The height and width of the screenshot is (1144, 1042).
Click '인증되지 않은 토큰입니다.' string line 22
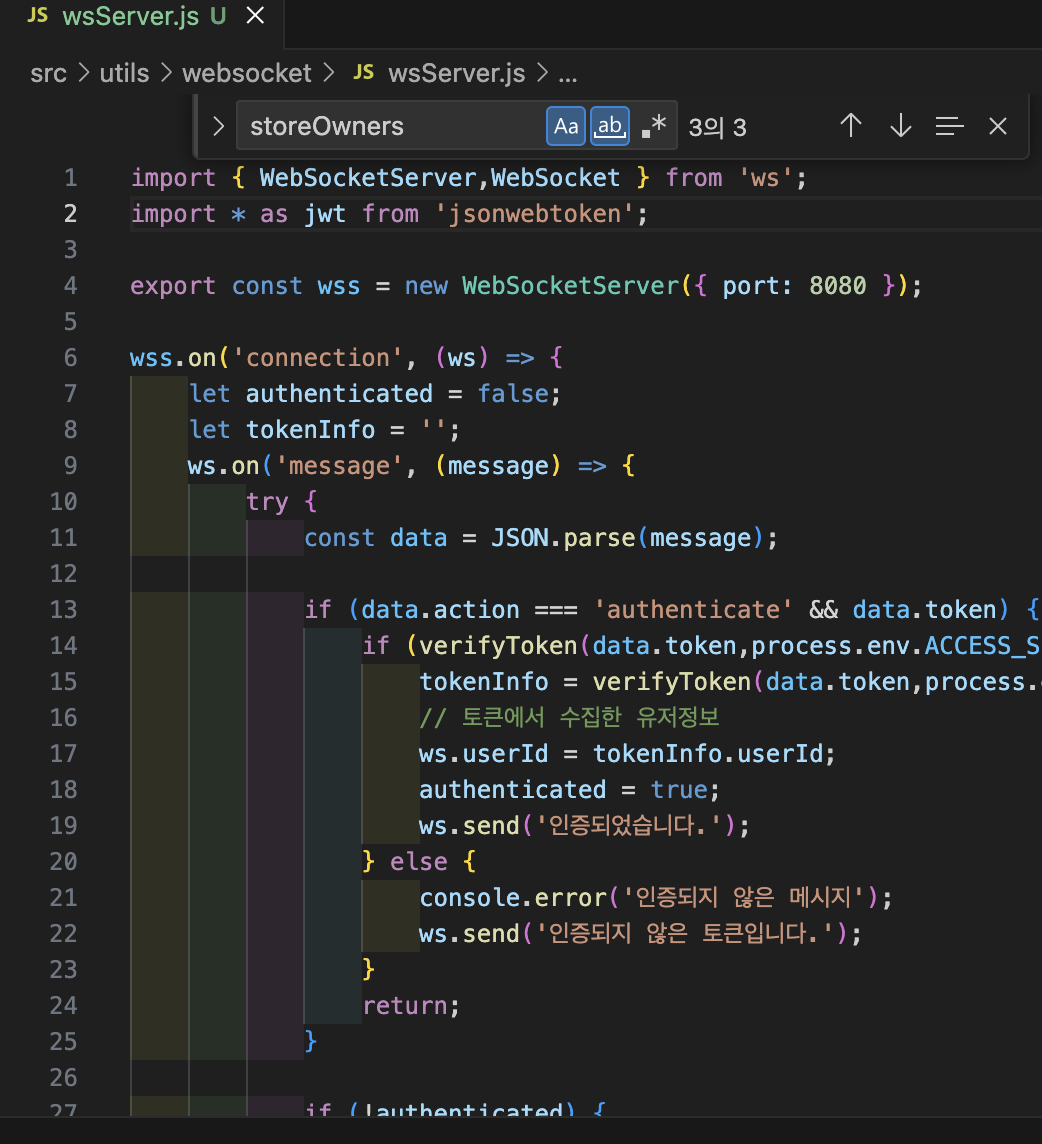pos(686,933)
